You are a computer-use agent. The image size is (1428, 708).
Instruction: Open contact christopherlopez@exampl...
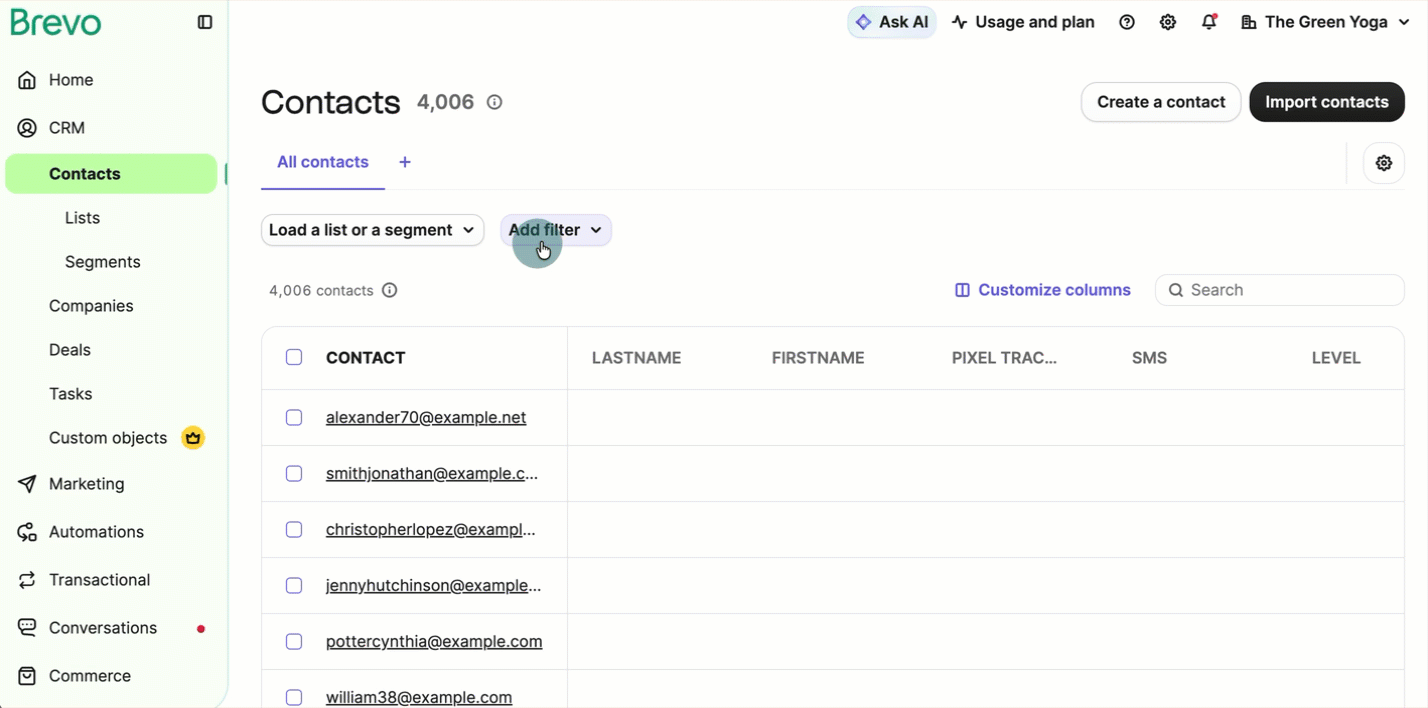[431, 529]
